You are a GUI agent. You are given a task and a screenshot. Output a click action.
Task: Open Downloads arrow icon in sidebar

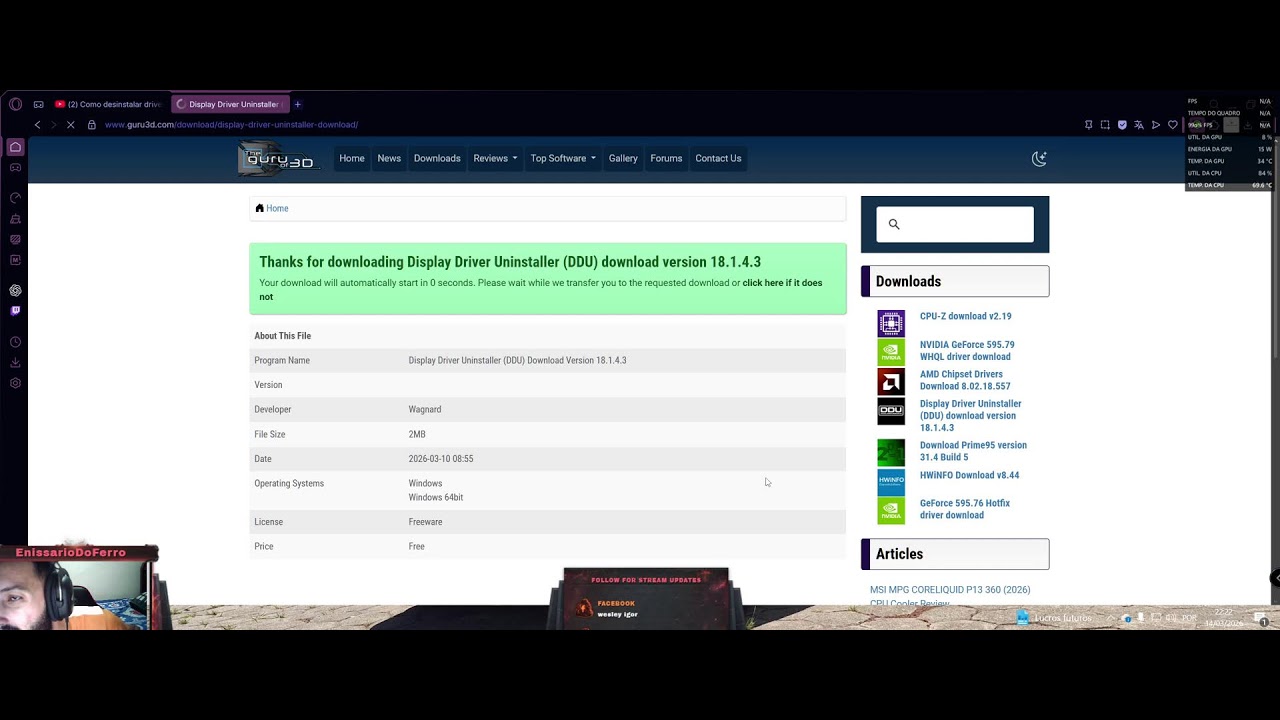[15, 362]
